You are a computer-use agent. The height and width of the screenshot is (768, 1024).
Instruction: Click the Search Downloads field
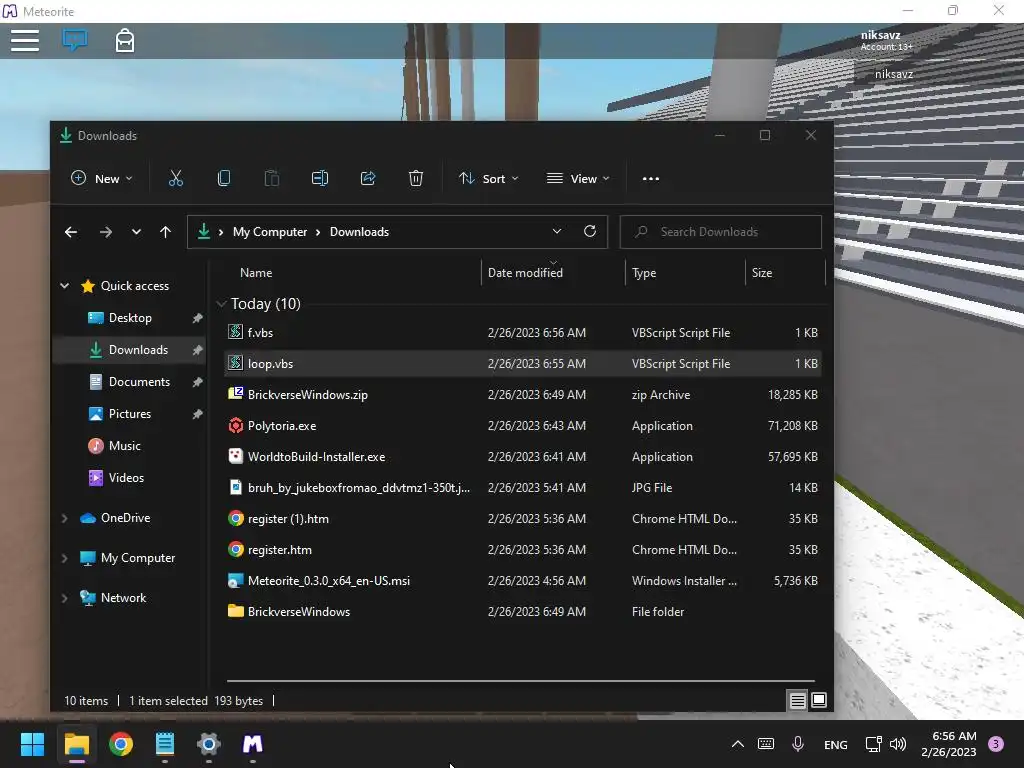(x=720, y=232)
